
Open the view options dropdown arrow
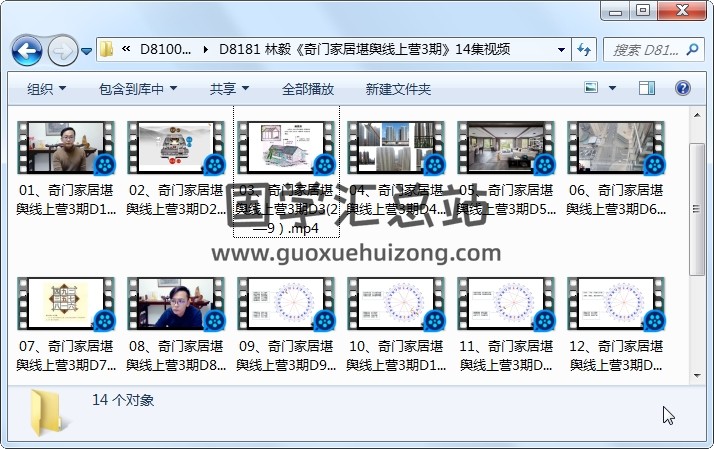[611, 88]
